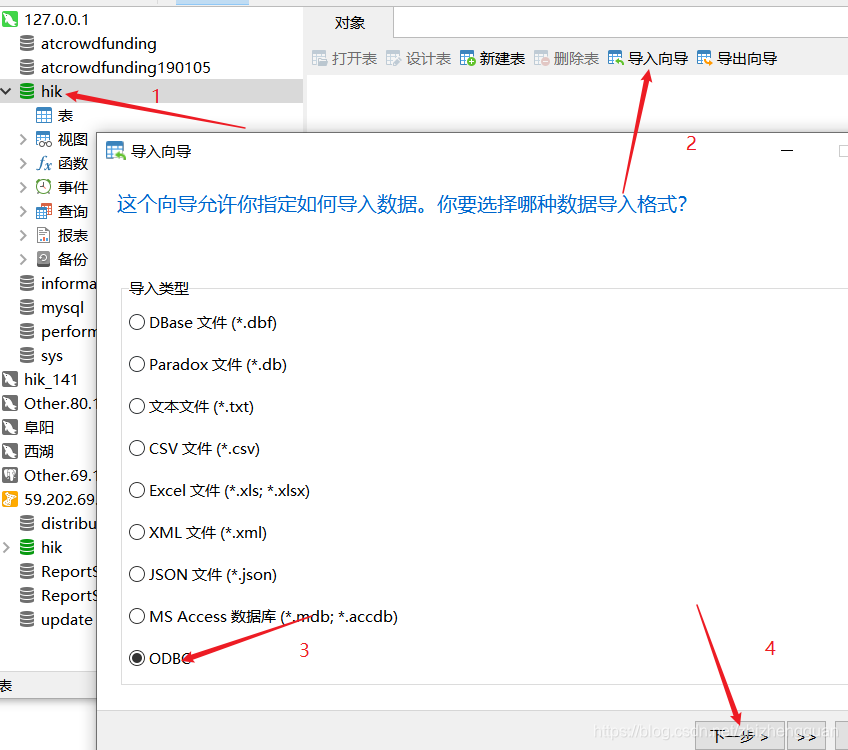848x750 pixels.
Task: Click the 打开表 (Open Table) icon
Action: point(345,58)
